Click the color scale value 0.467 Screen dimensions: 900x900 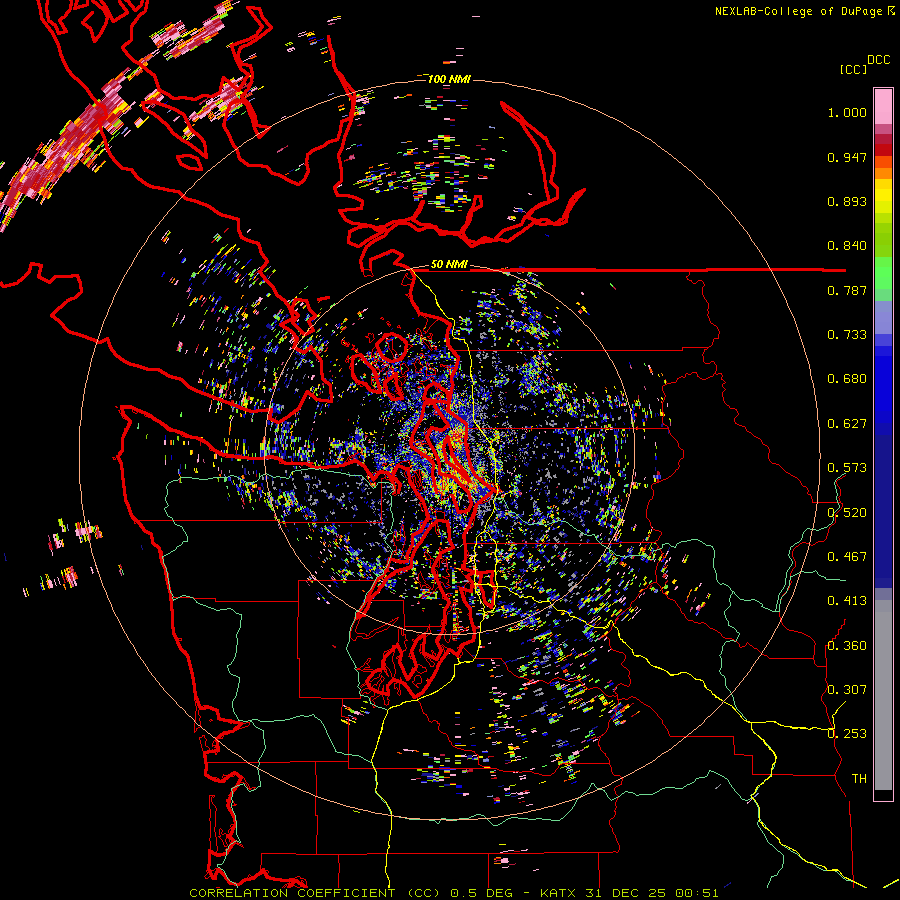pos(847,557)
